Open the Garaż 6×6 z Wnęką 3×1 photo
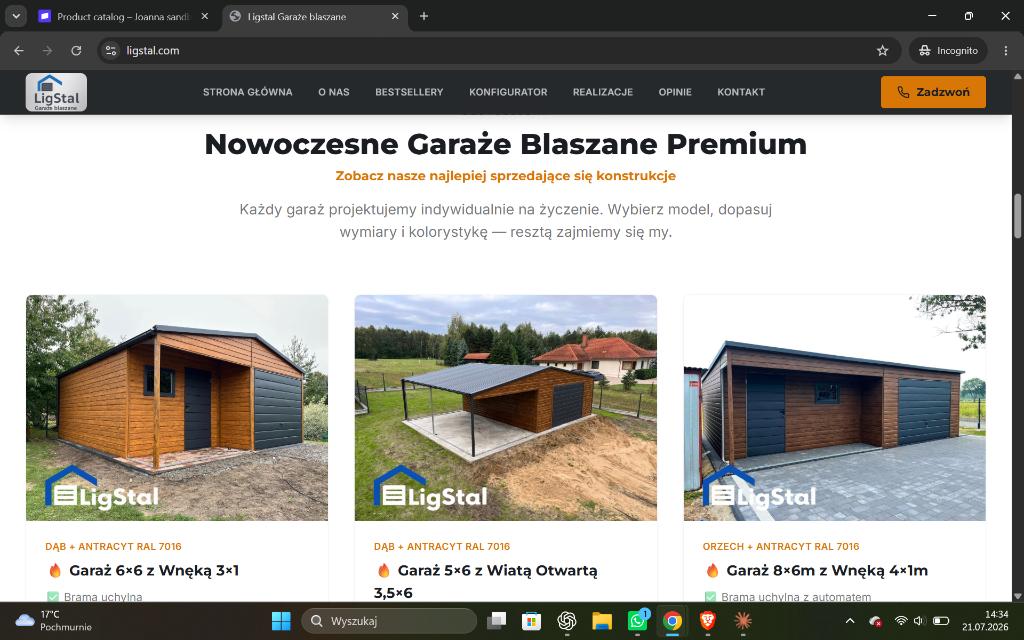This screenshot has width=1024, height=640. (x=177, y=408)
